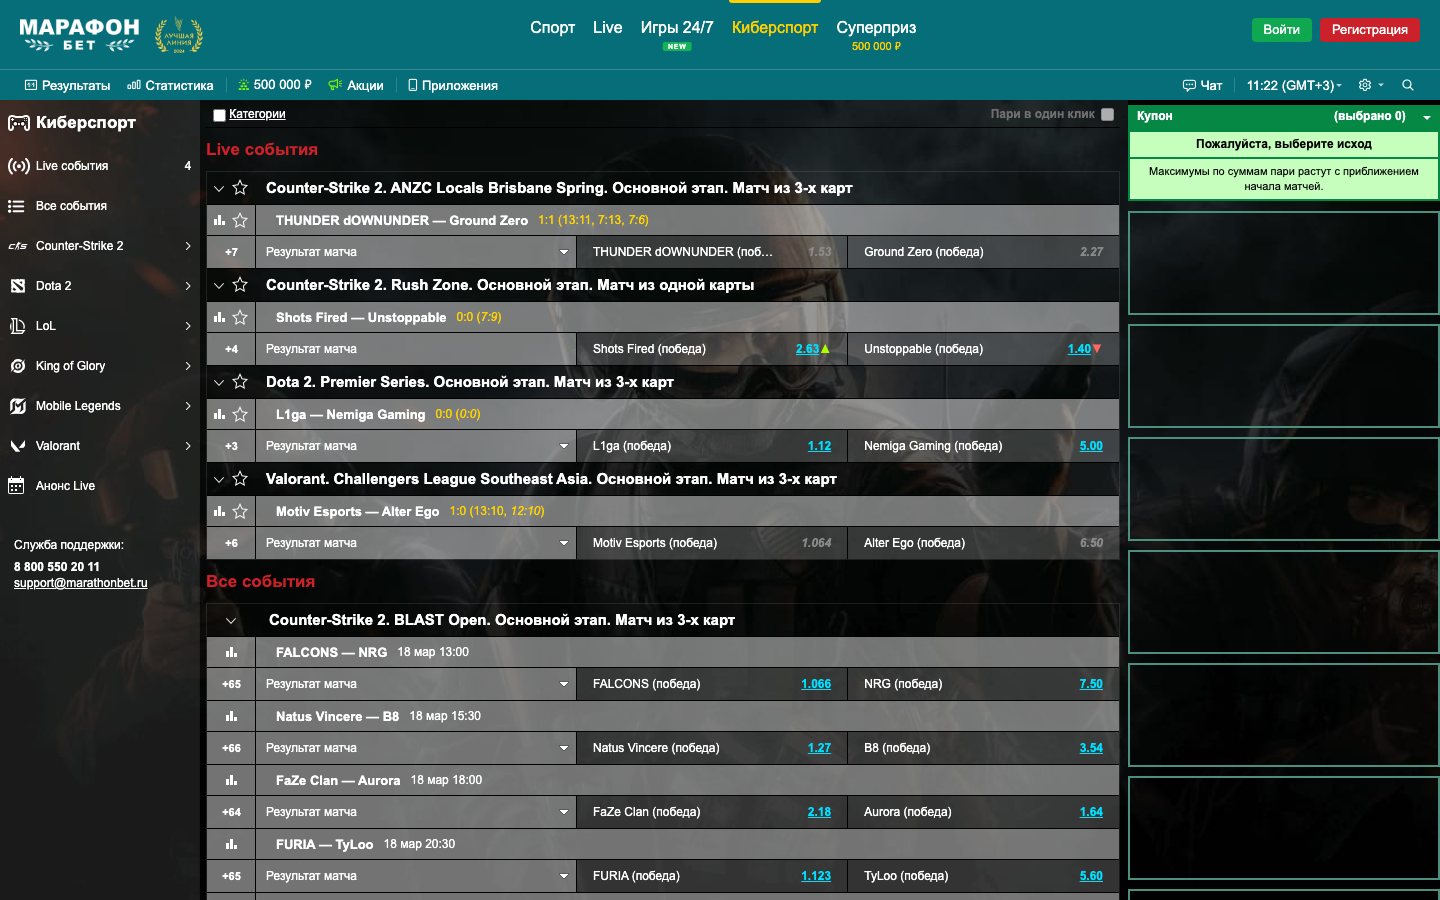1440x900 pixels.
Task: Open the Chat icon in top bar
Action: [x=1202, y=85]
